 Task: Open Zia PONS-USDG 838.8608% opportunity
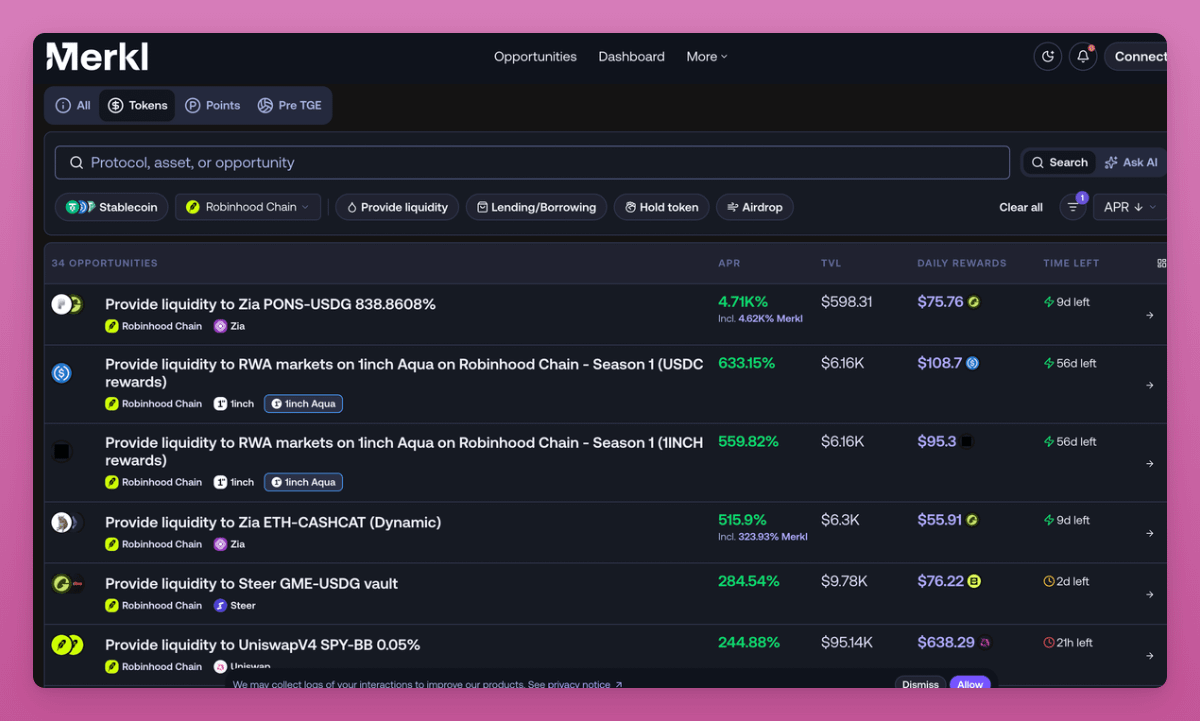[x=270, y=304]
